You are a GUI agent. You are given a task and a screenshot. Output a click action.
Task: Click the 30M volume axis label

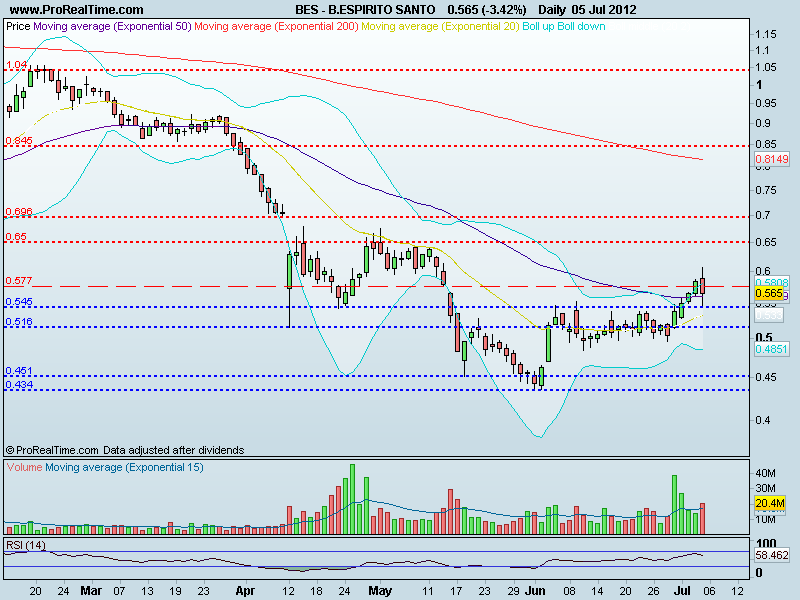[766, 489]
